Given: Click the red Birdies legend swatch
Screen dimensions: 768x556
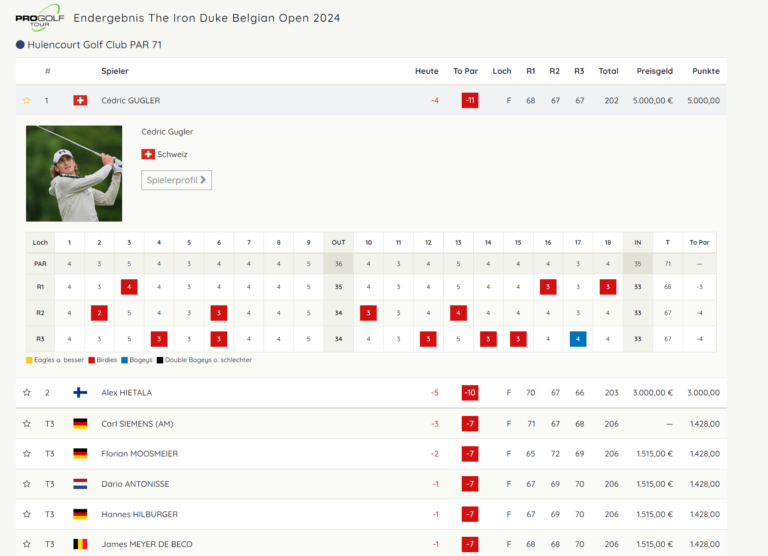Looking at the screenshot, I should coord(92,360).
